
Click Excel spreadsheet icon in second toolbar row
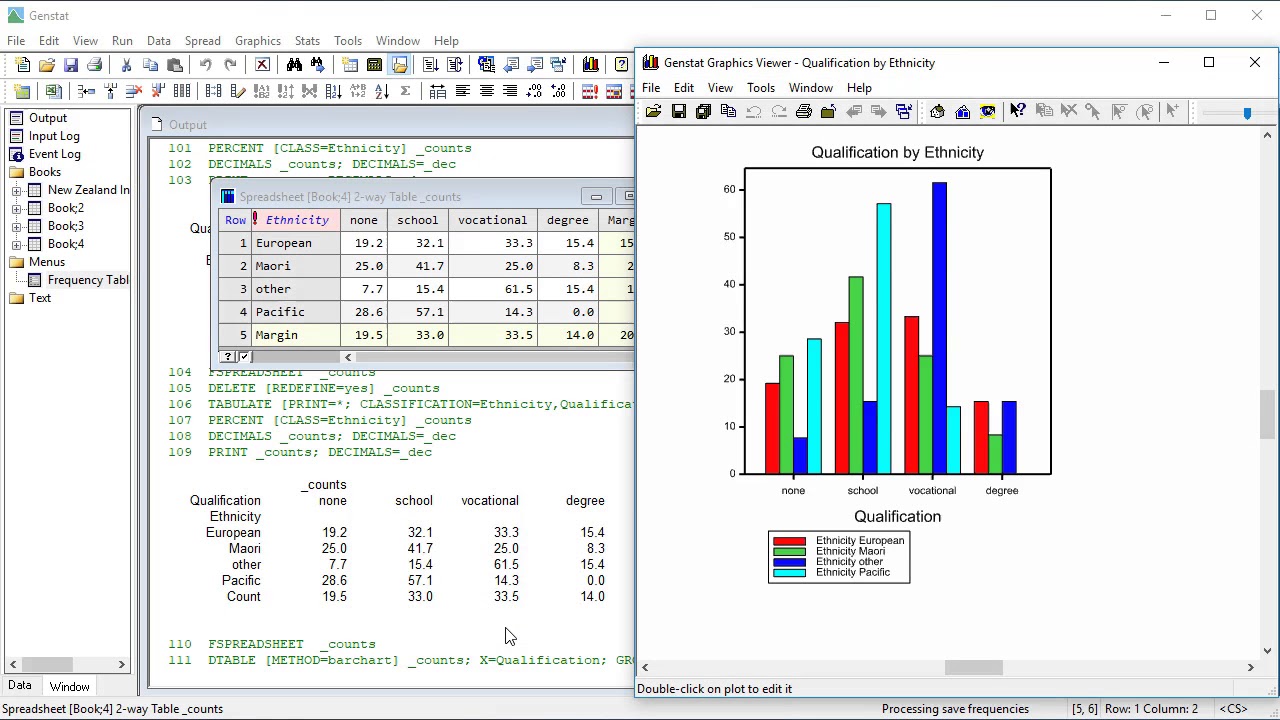[x=53, y=91]
